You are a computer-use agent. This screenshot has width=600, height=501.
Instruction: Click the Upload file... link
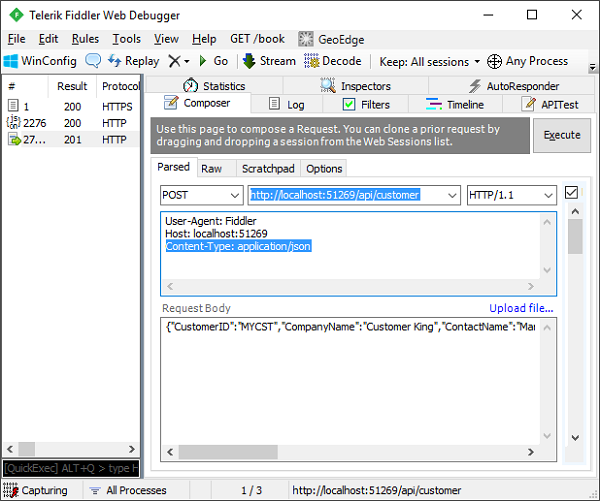pos(521,308)
